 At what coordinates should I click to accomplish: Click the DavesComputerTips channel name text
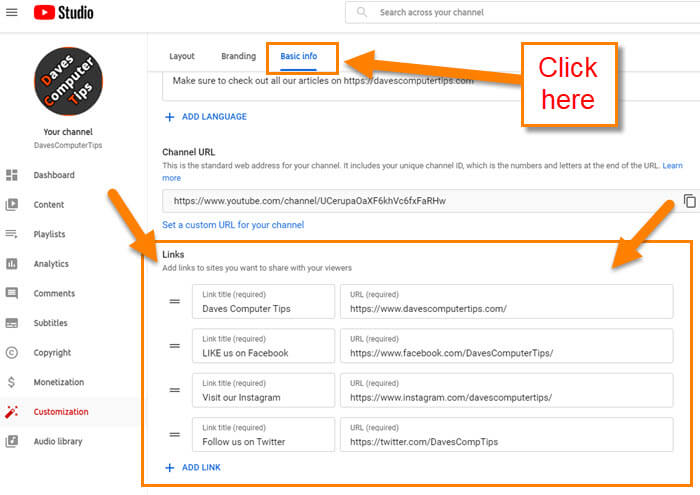click(x=68, y=146)
